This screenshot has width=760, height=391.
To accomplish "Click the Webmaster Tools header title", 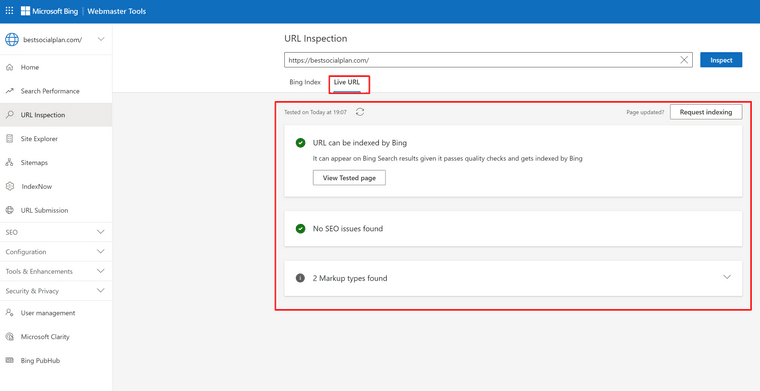I will pos(116,11).
